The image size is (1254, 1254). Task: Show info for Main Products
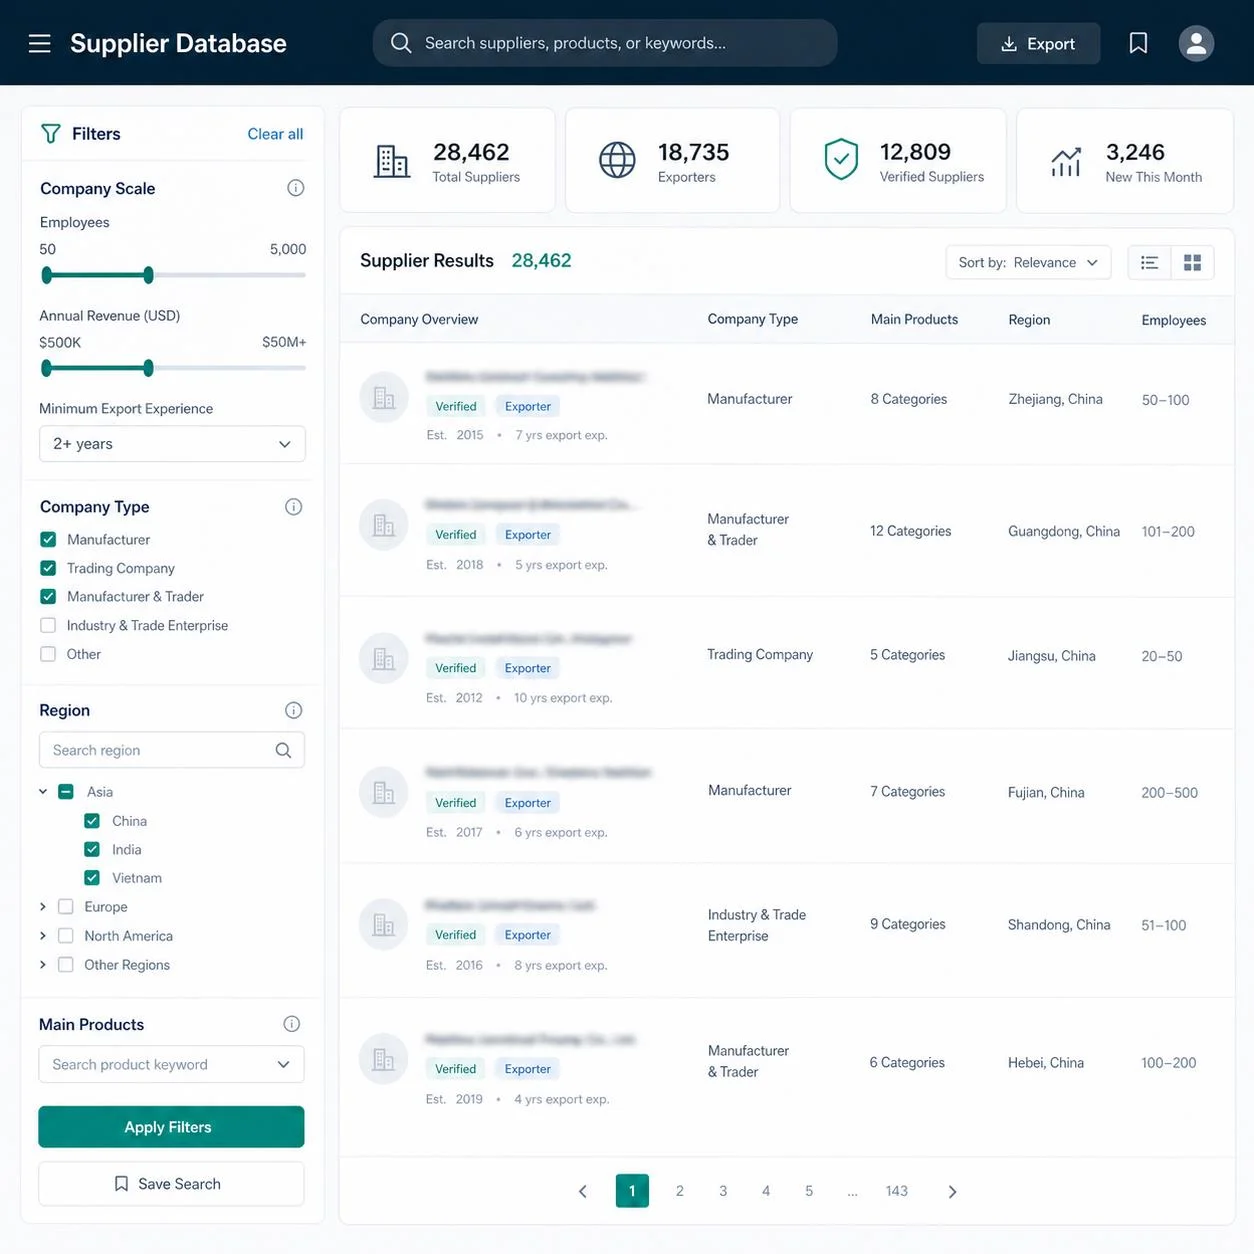tap(291, 1024)
